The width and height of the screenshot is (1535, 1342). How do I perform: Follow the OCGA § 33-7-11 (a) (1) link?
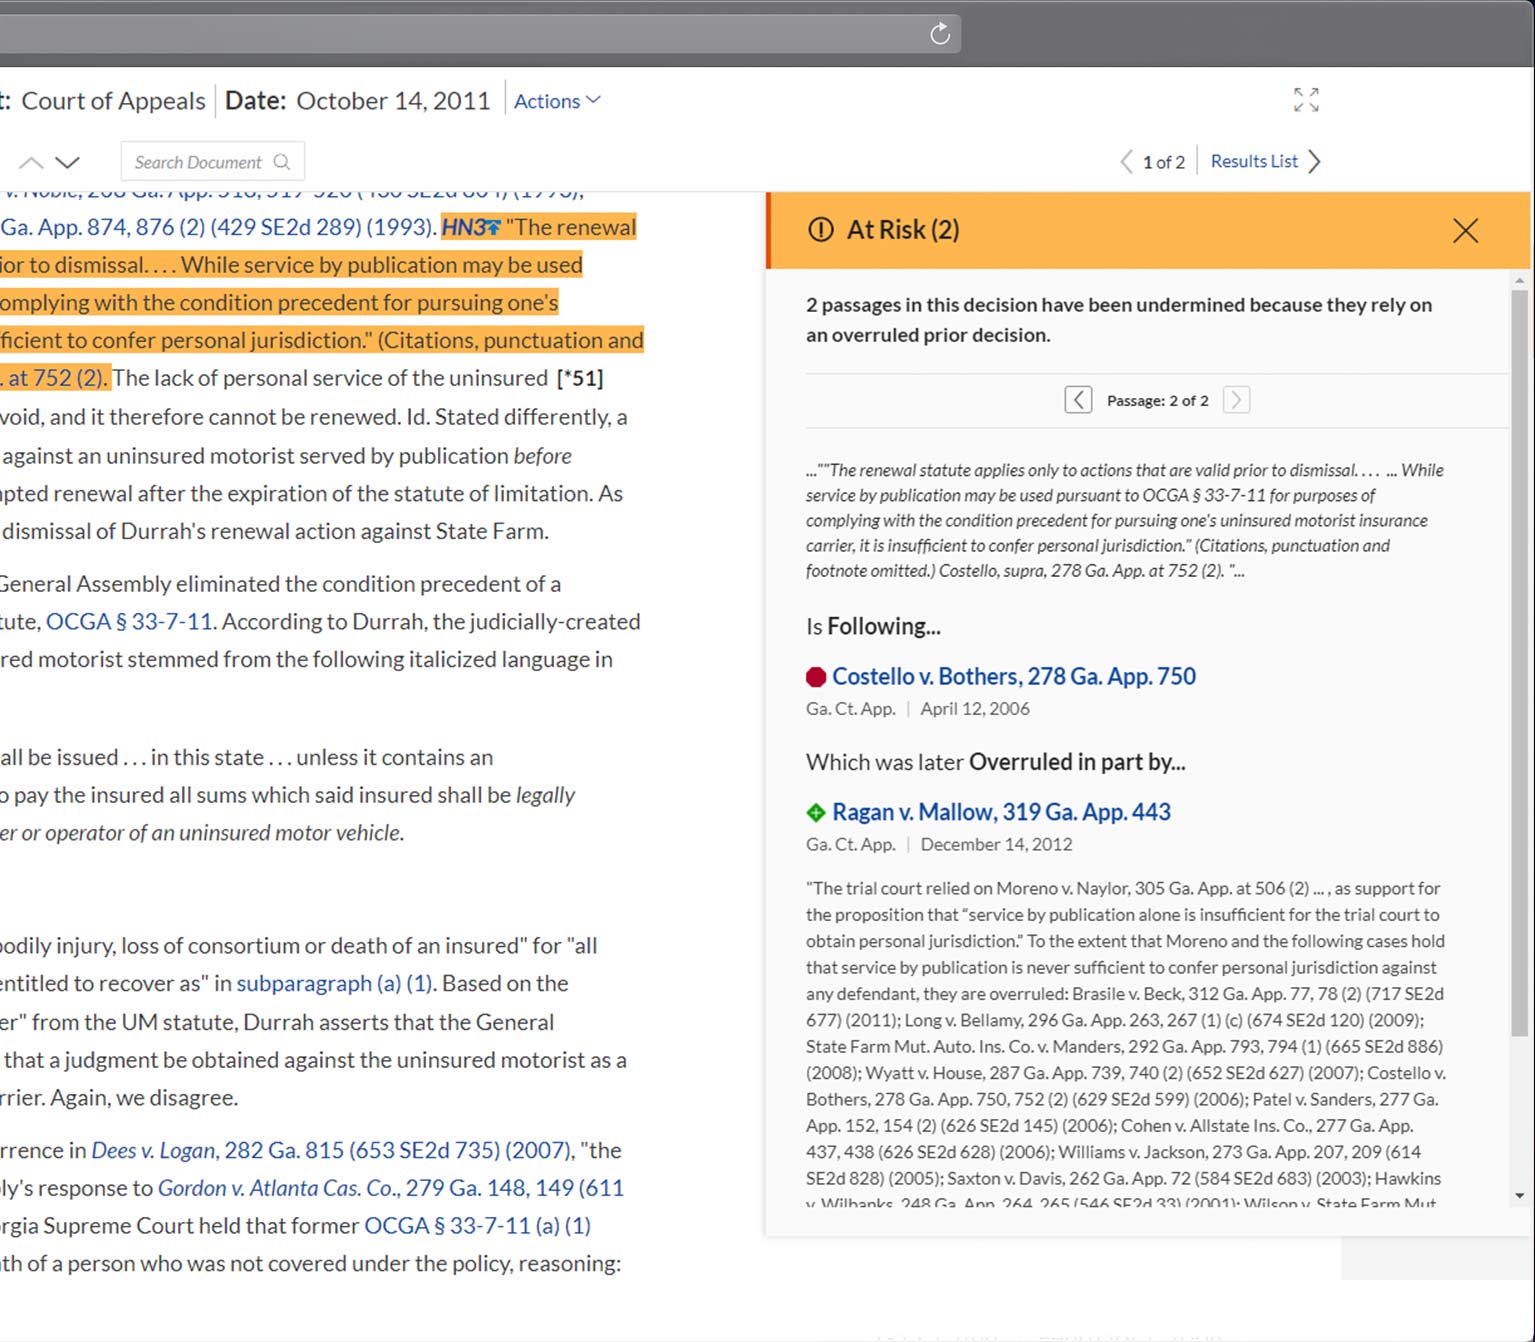(477, 1226)
